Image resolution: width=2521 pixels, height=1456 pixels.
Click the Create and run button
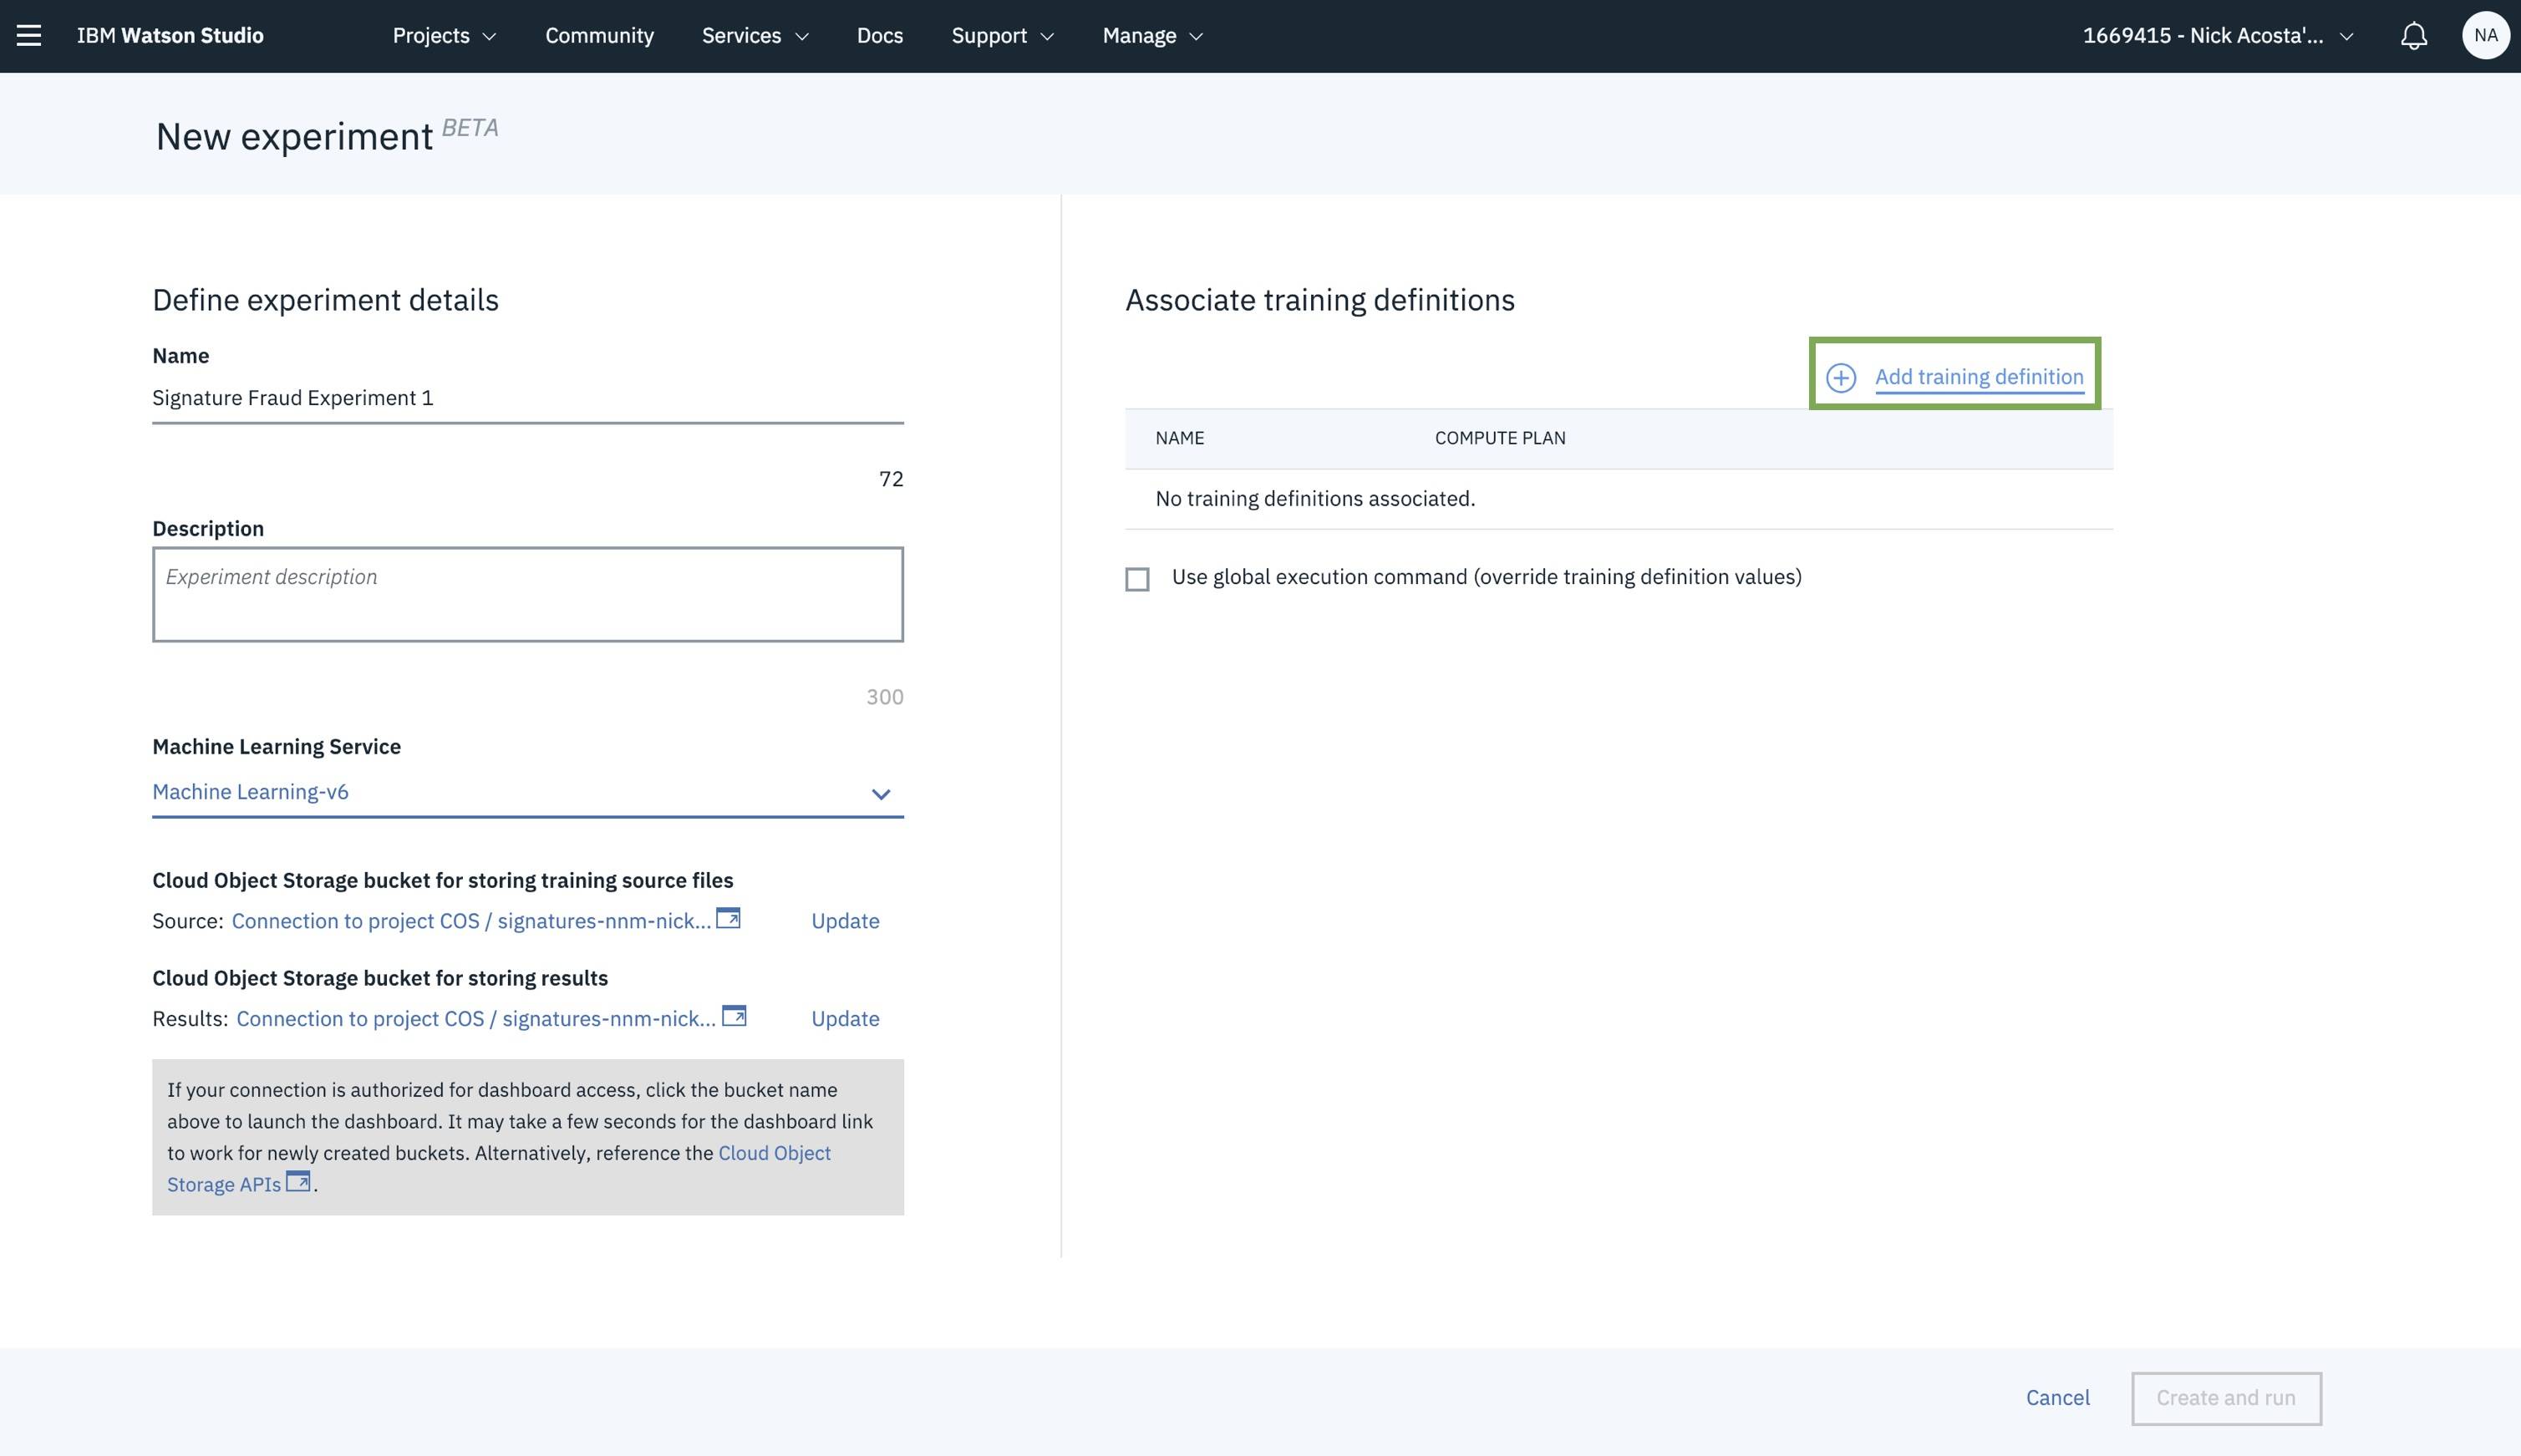click(x=2226, y=1398)
